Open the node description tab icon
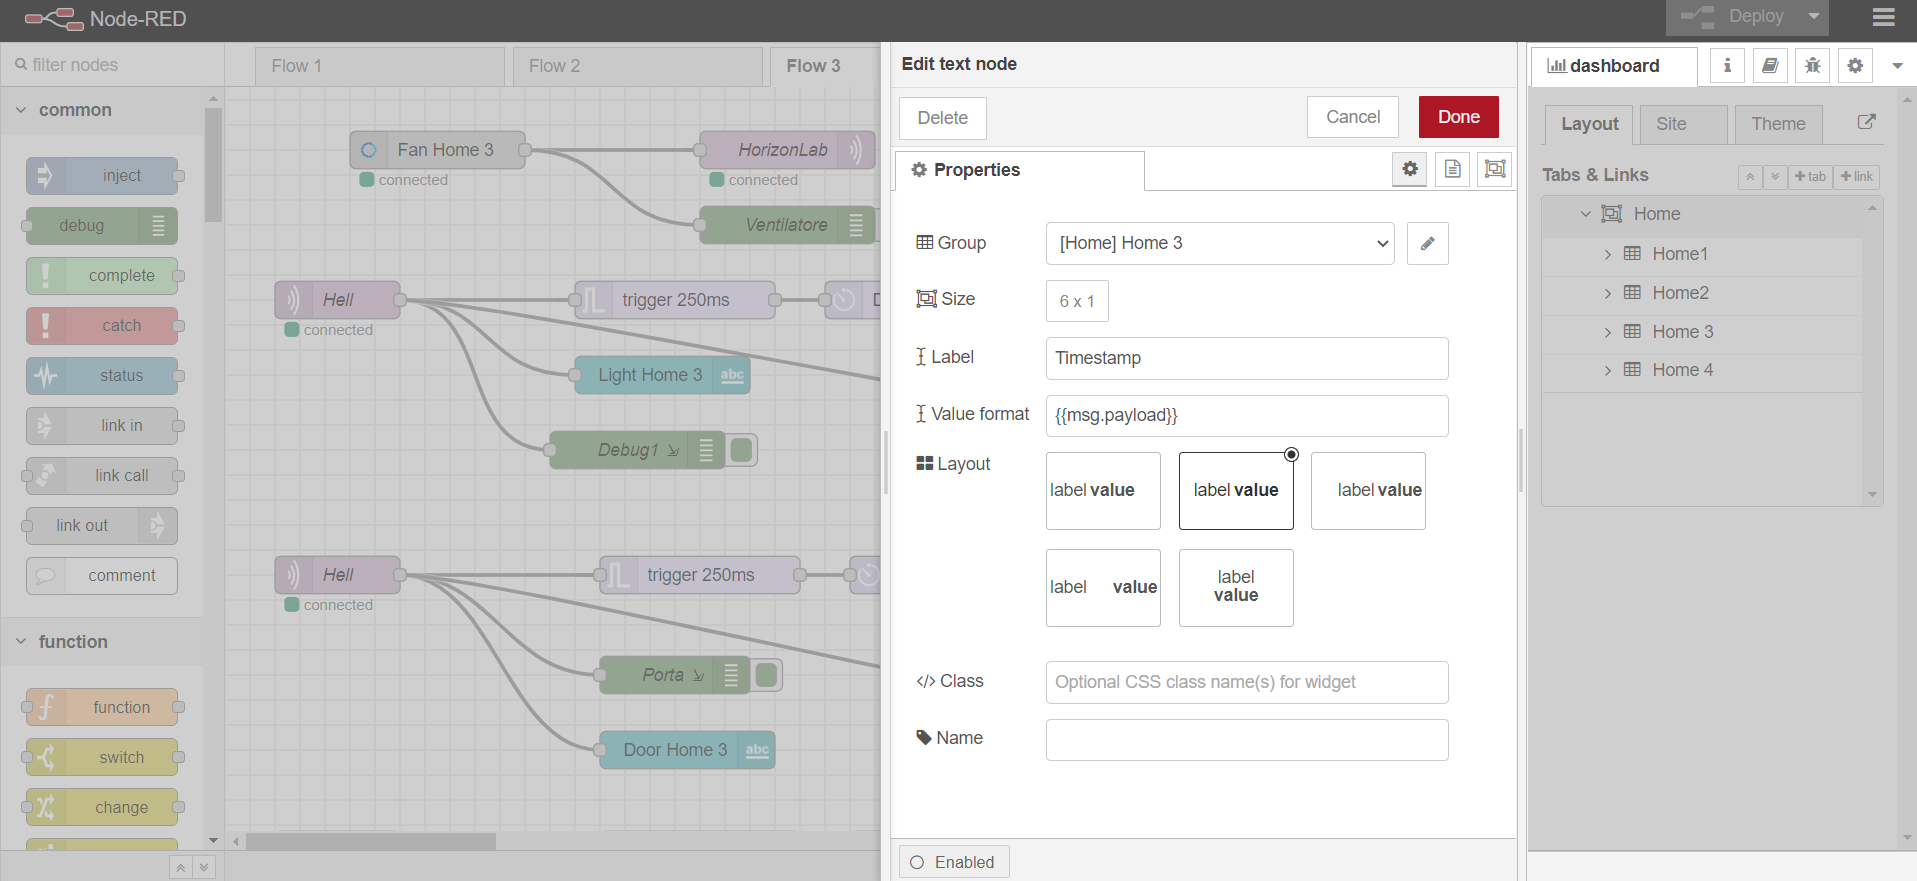 [1452, 169]
